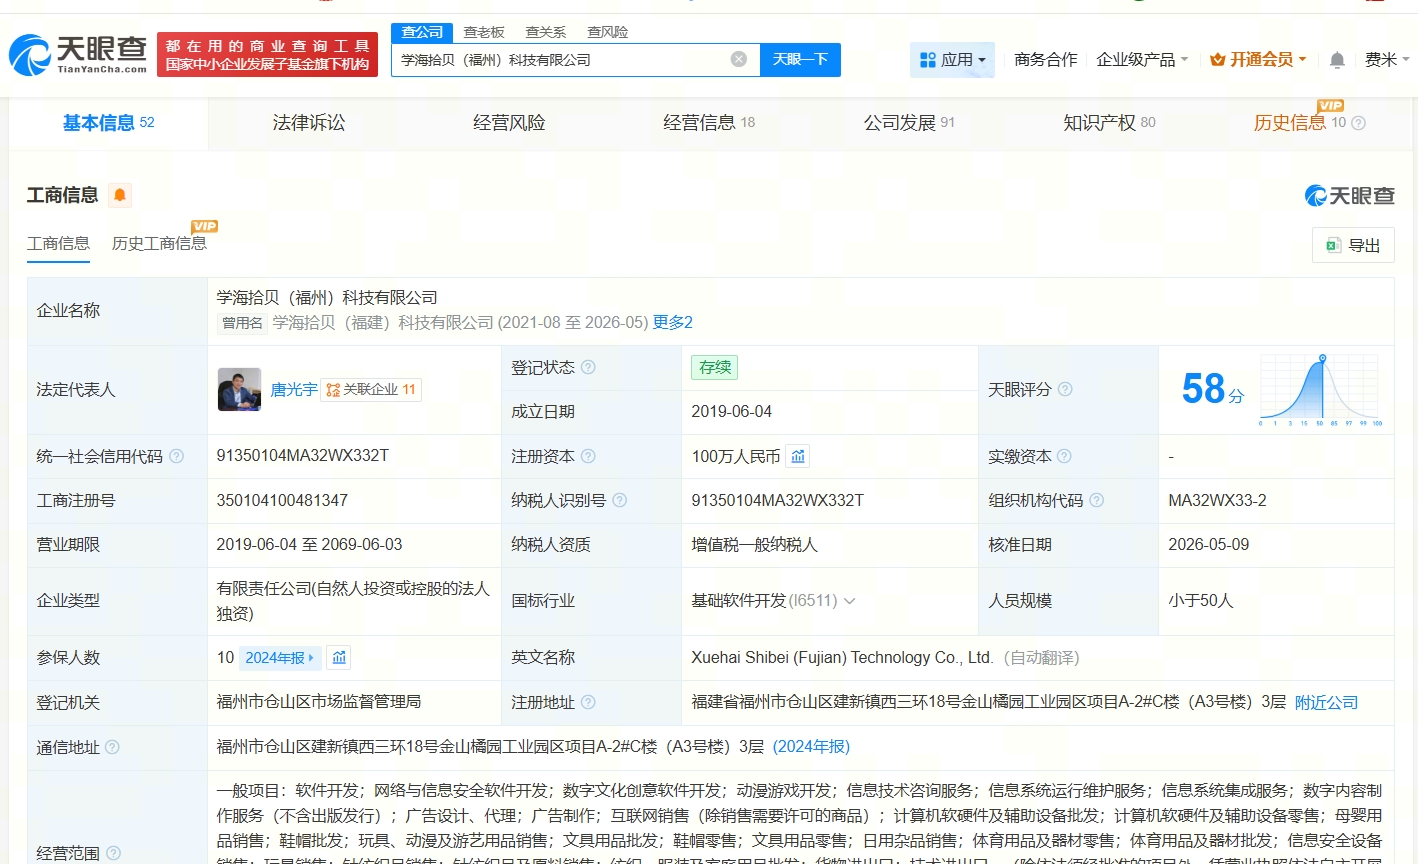
Task: Switch to the 知识产权 80 tab
Action: click(x=1109, y=123)
